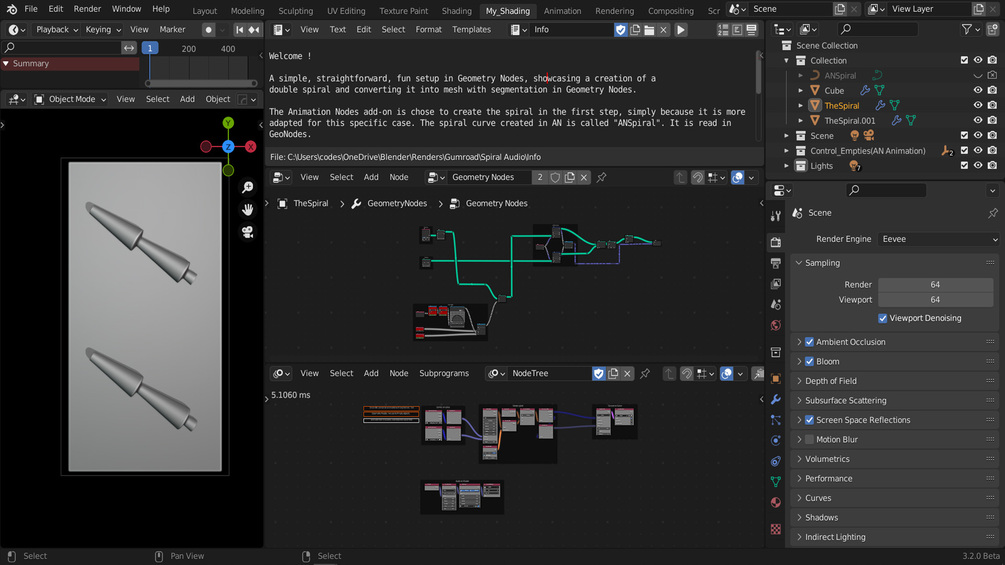Open the Output properties tab

coord(776,263)
